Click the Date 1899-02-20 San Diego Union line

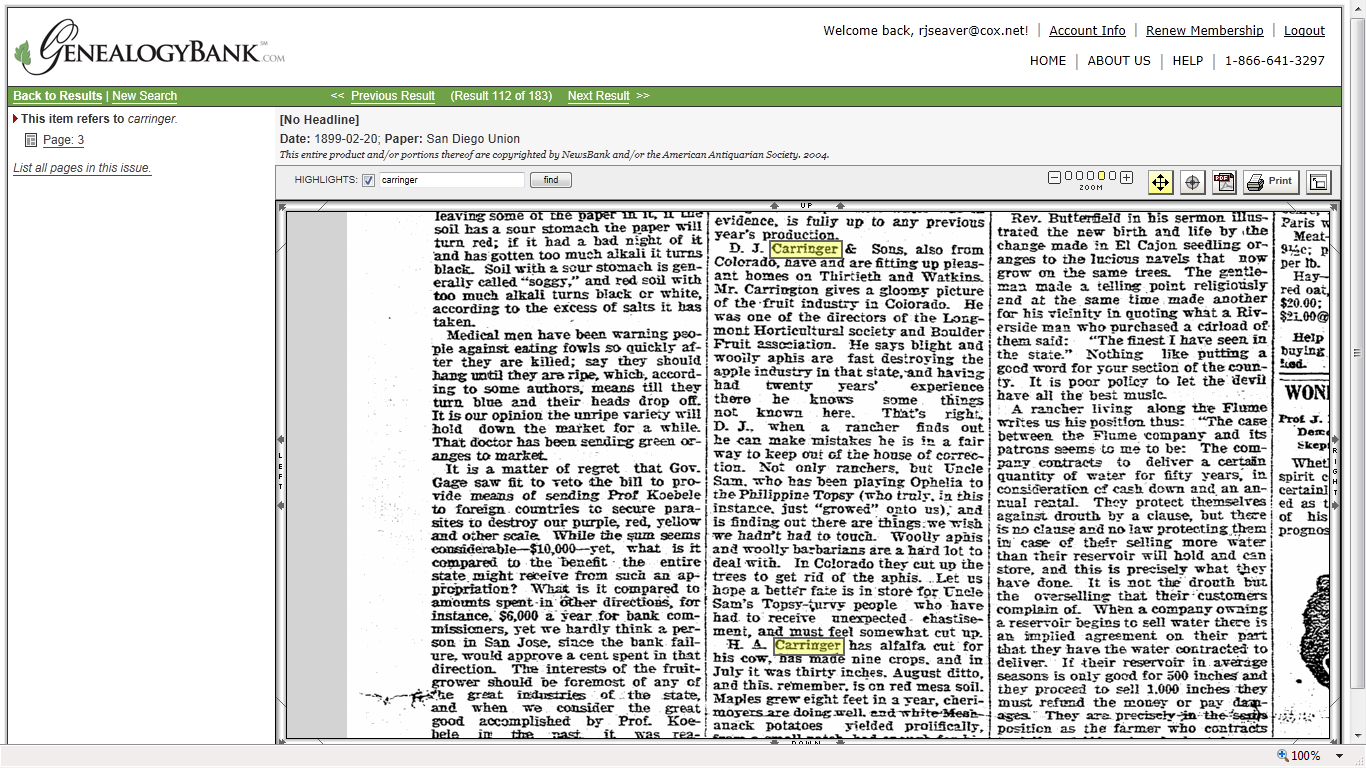point(400,139)
